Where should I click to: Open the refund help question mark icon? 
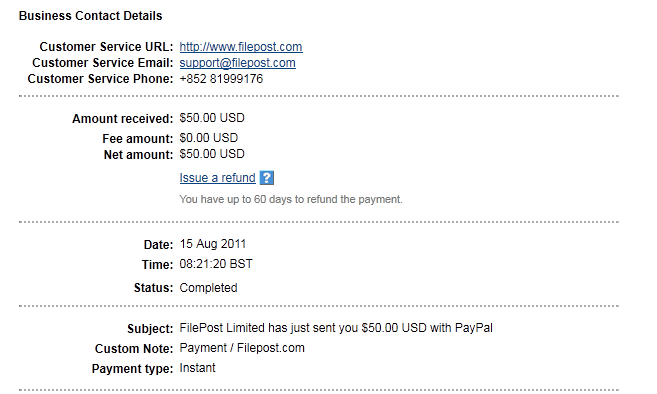coord(266,178)
